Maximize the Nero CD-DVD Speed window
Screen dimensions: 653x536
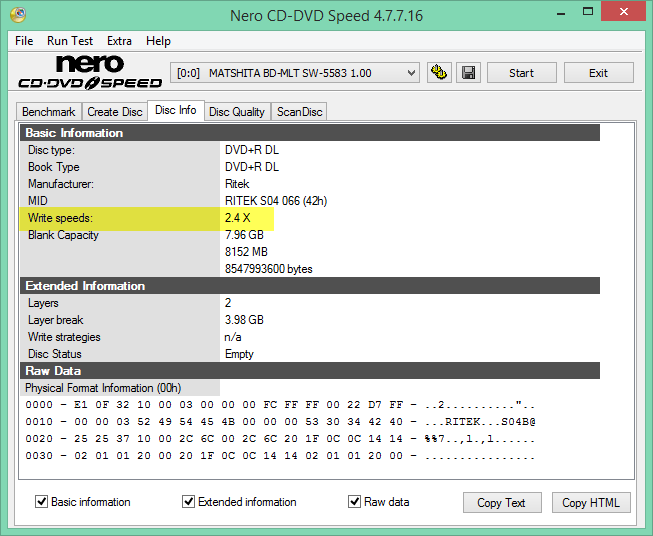pyautogui.click(x=588, y=12)
